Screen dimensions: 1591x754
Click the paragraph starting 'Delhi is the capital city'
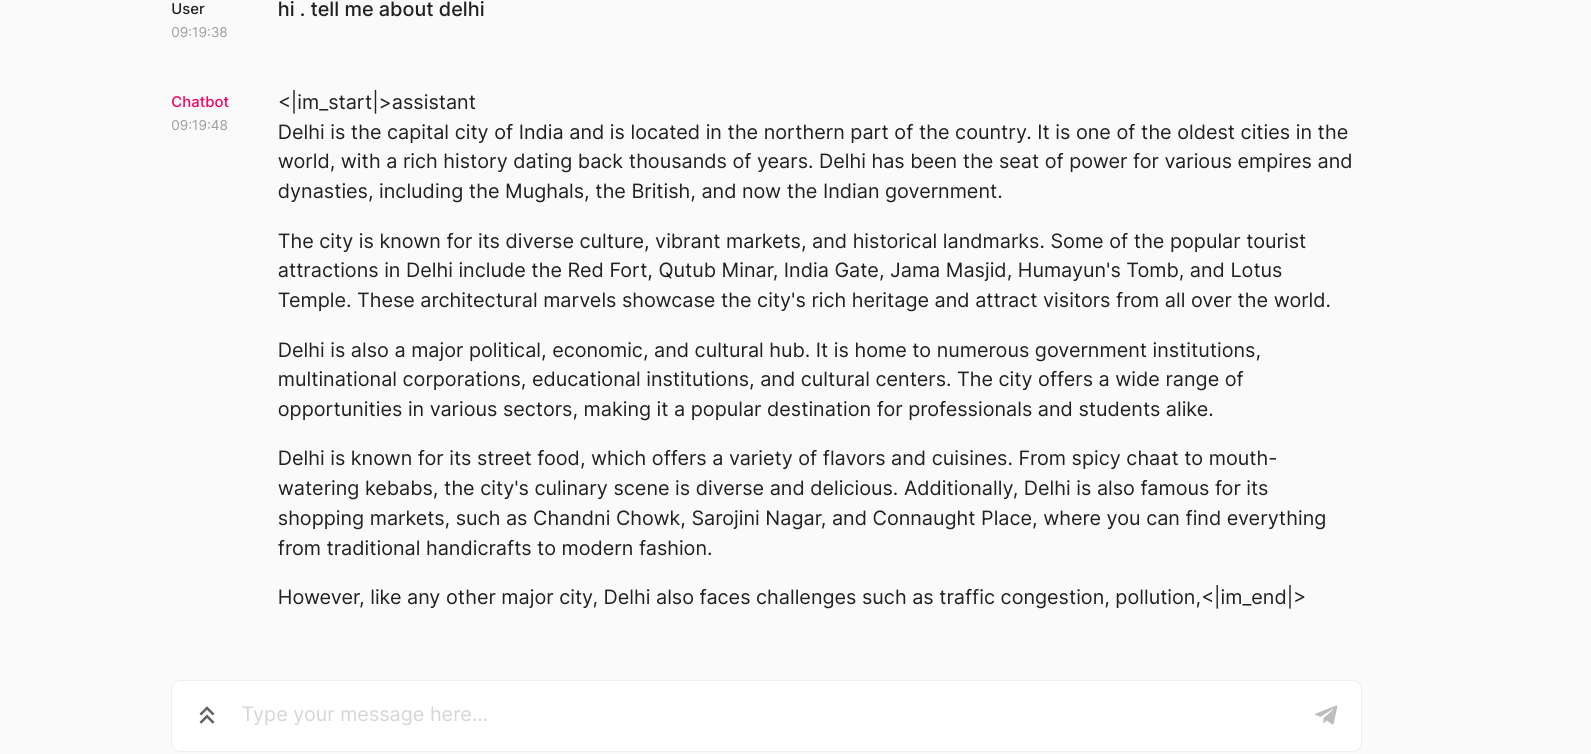(x=815, y=161)
